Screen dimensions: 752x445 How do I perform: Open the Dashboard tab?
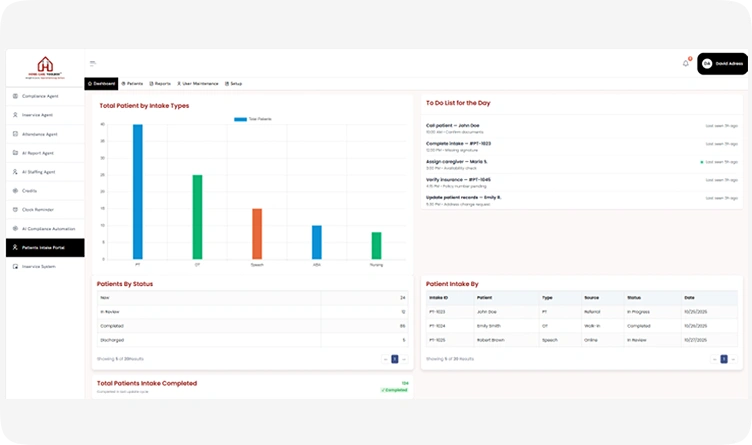pyautogui.click(x=101, y=83)
